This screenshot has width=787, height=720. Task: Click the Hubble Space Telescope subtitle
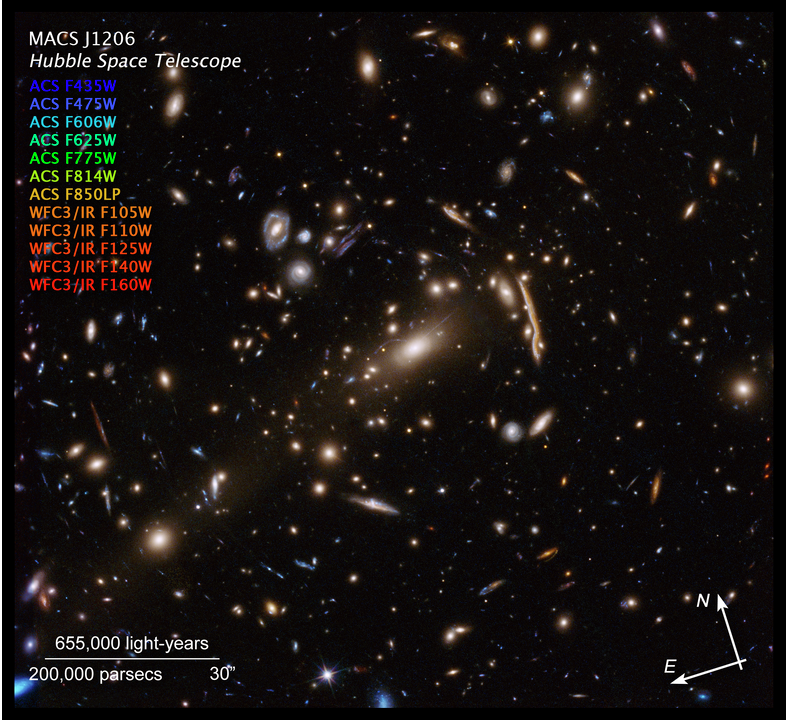coord(135,62)
